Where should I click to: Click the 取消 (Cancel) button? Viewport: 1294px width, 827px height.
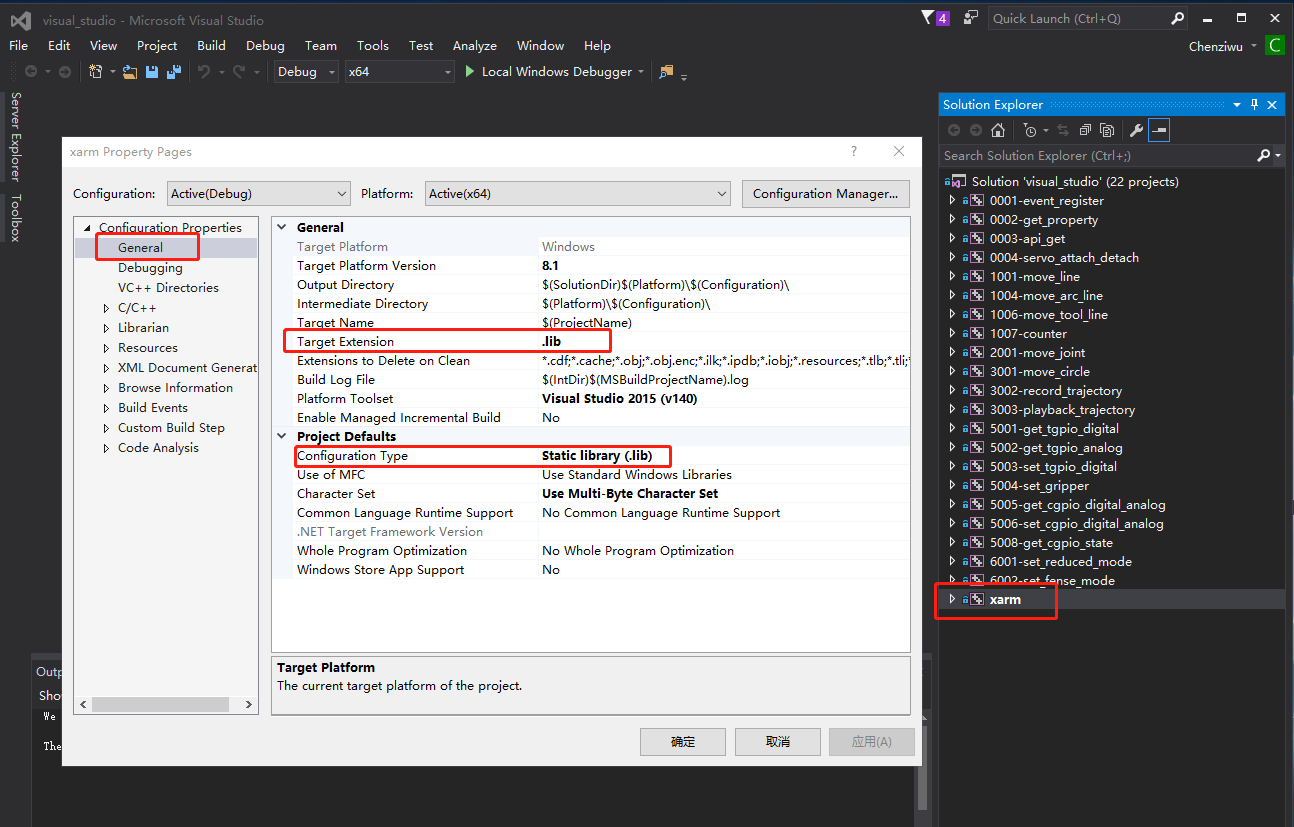click(x=778, y=741)
